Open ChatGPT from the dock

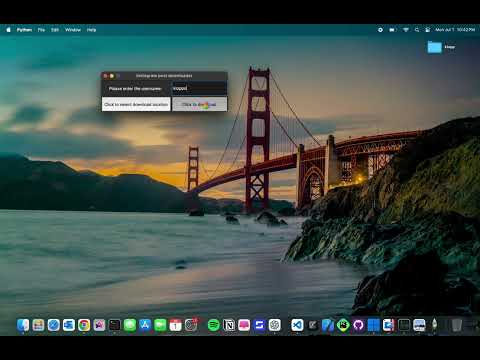pyautogui.click(x=275, y=325)
